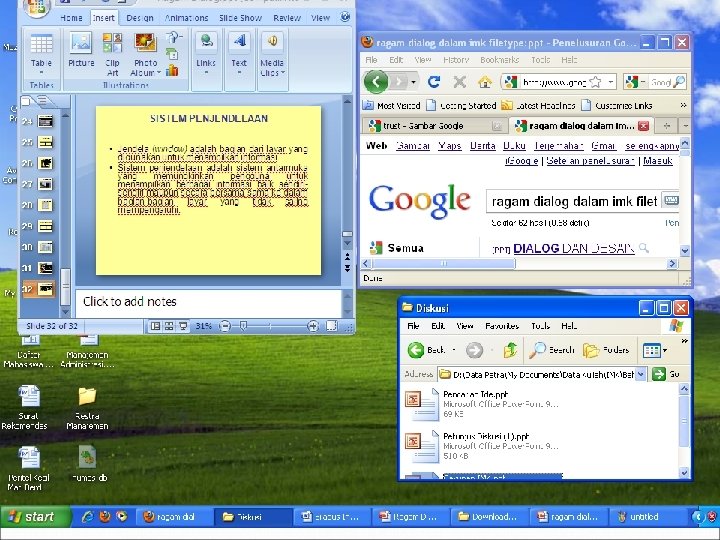
Task: Expand Firefox URL bar dropdown
Action: coord(610,83)
